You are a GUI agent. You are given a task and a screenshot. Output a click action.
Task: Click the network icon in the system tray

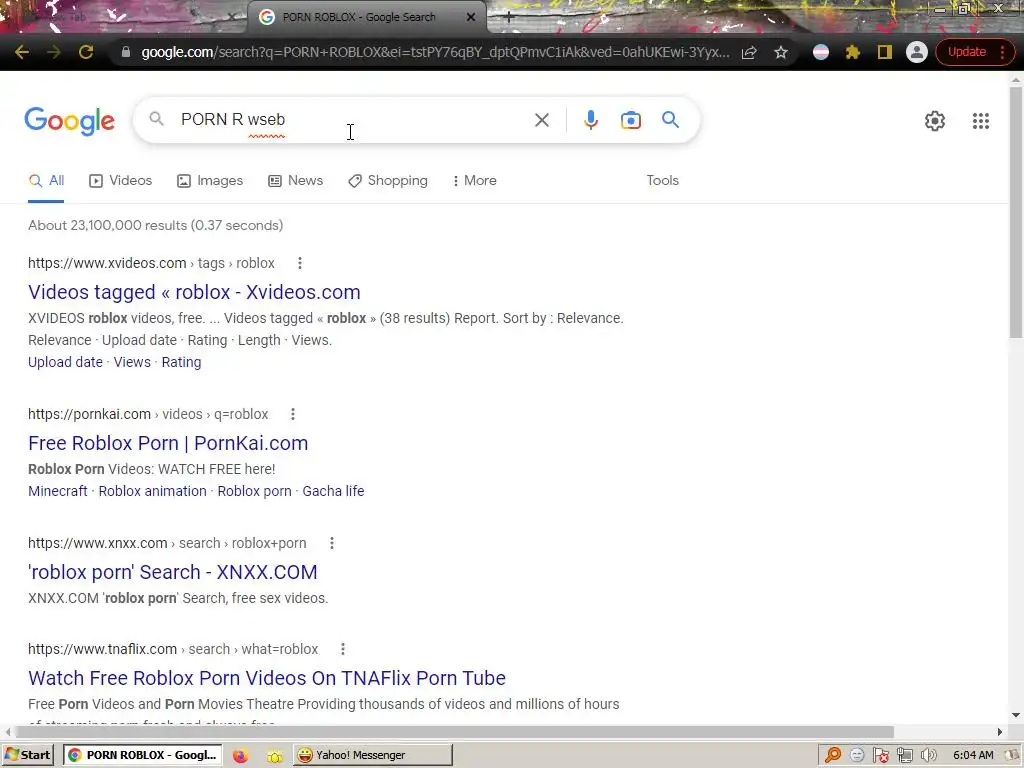coord(904,756)
